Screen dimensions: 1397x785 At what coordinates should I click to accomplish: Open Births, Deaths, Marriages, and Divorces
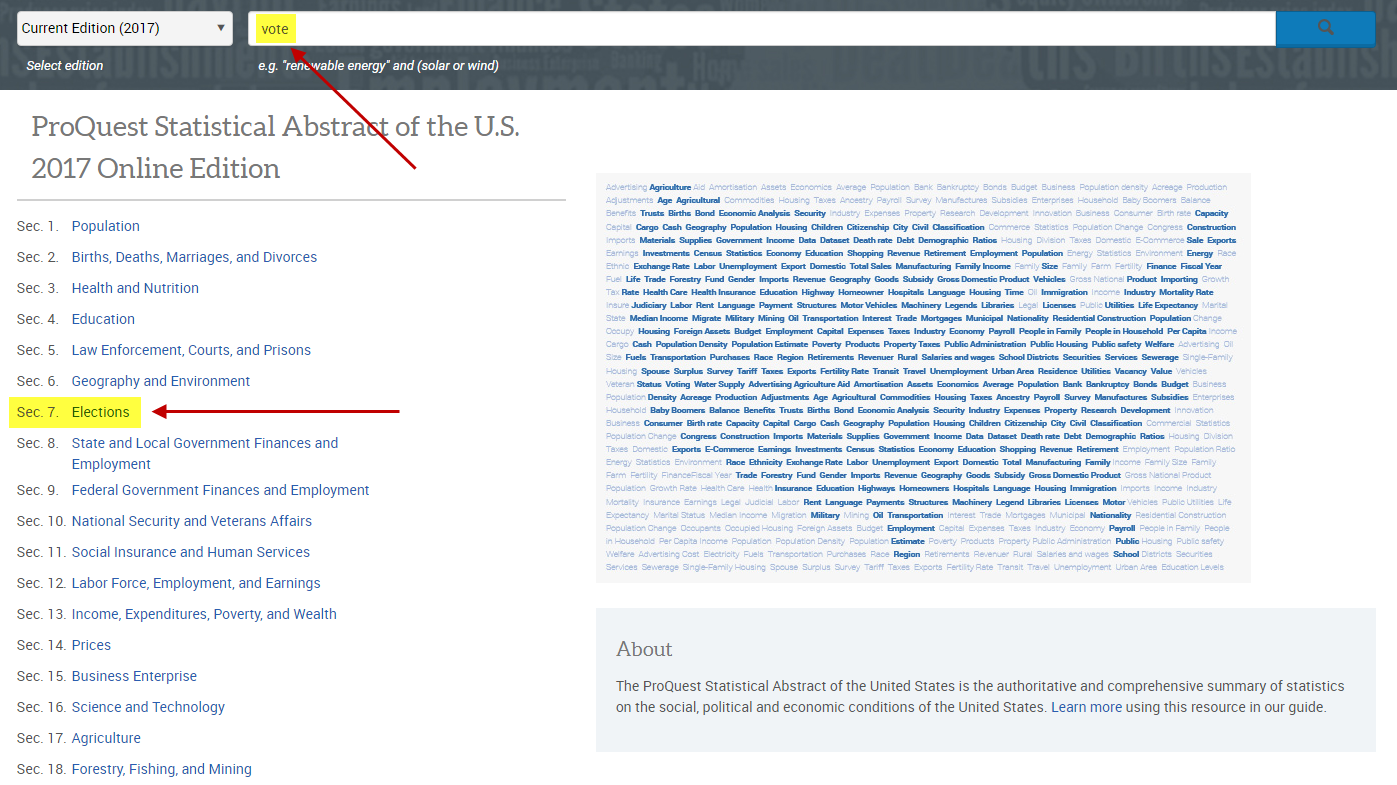coord(194,257)
